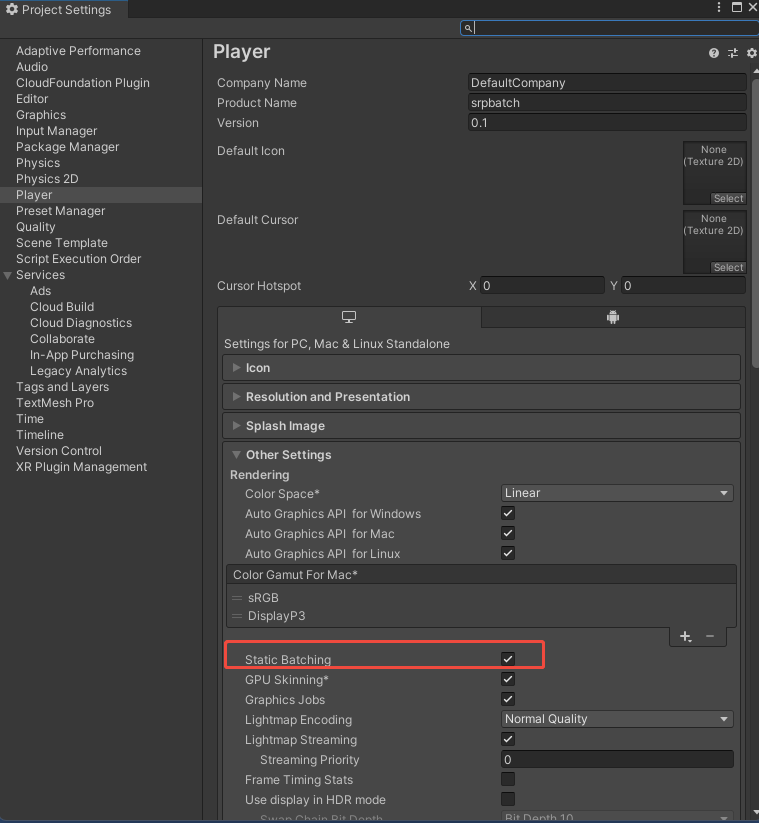Click the Company Name field
759x823 pixels.
pos(607,83)
